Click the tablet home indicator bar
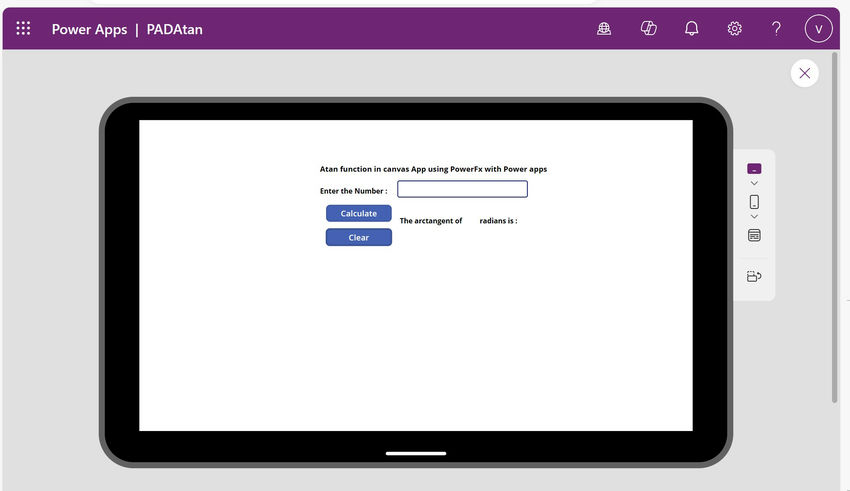The image size is (850, 491). pyautogui.click(x=416, y=453)
